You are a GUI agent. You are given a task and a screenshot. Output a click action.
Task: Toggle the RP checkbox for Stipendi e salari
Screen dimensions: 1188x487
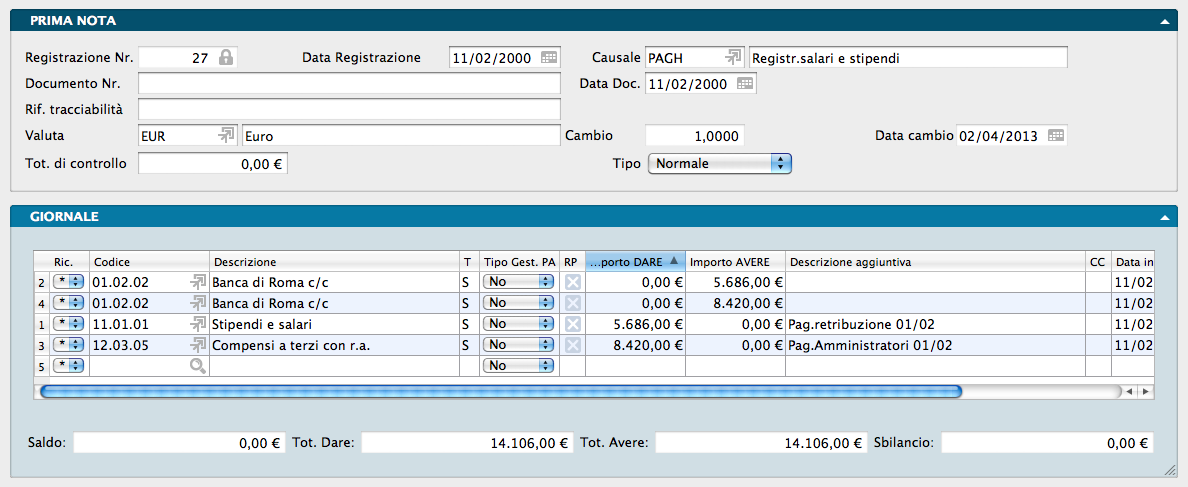572,324
